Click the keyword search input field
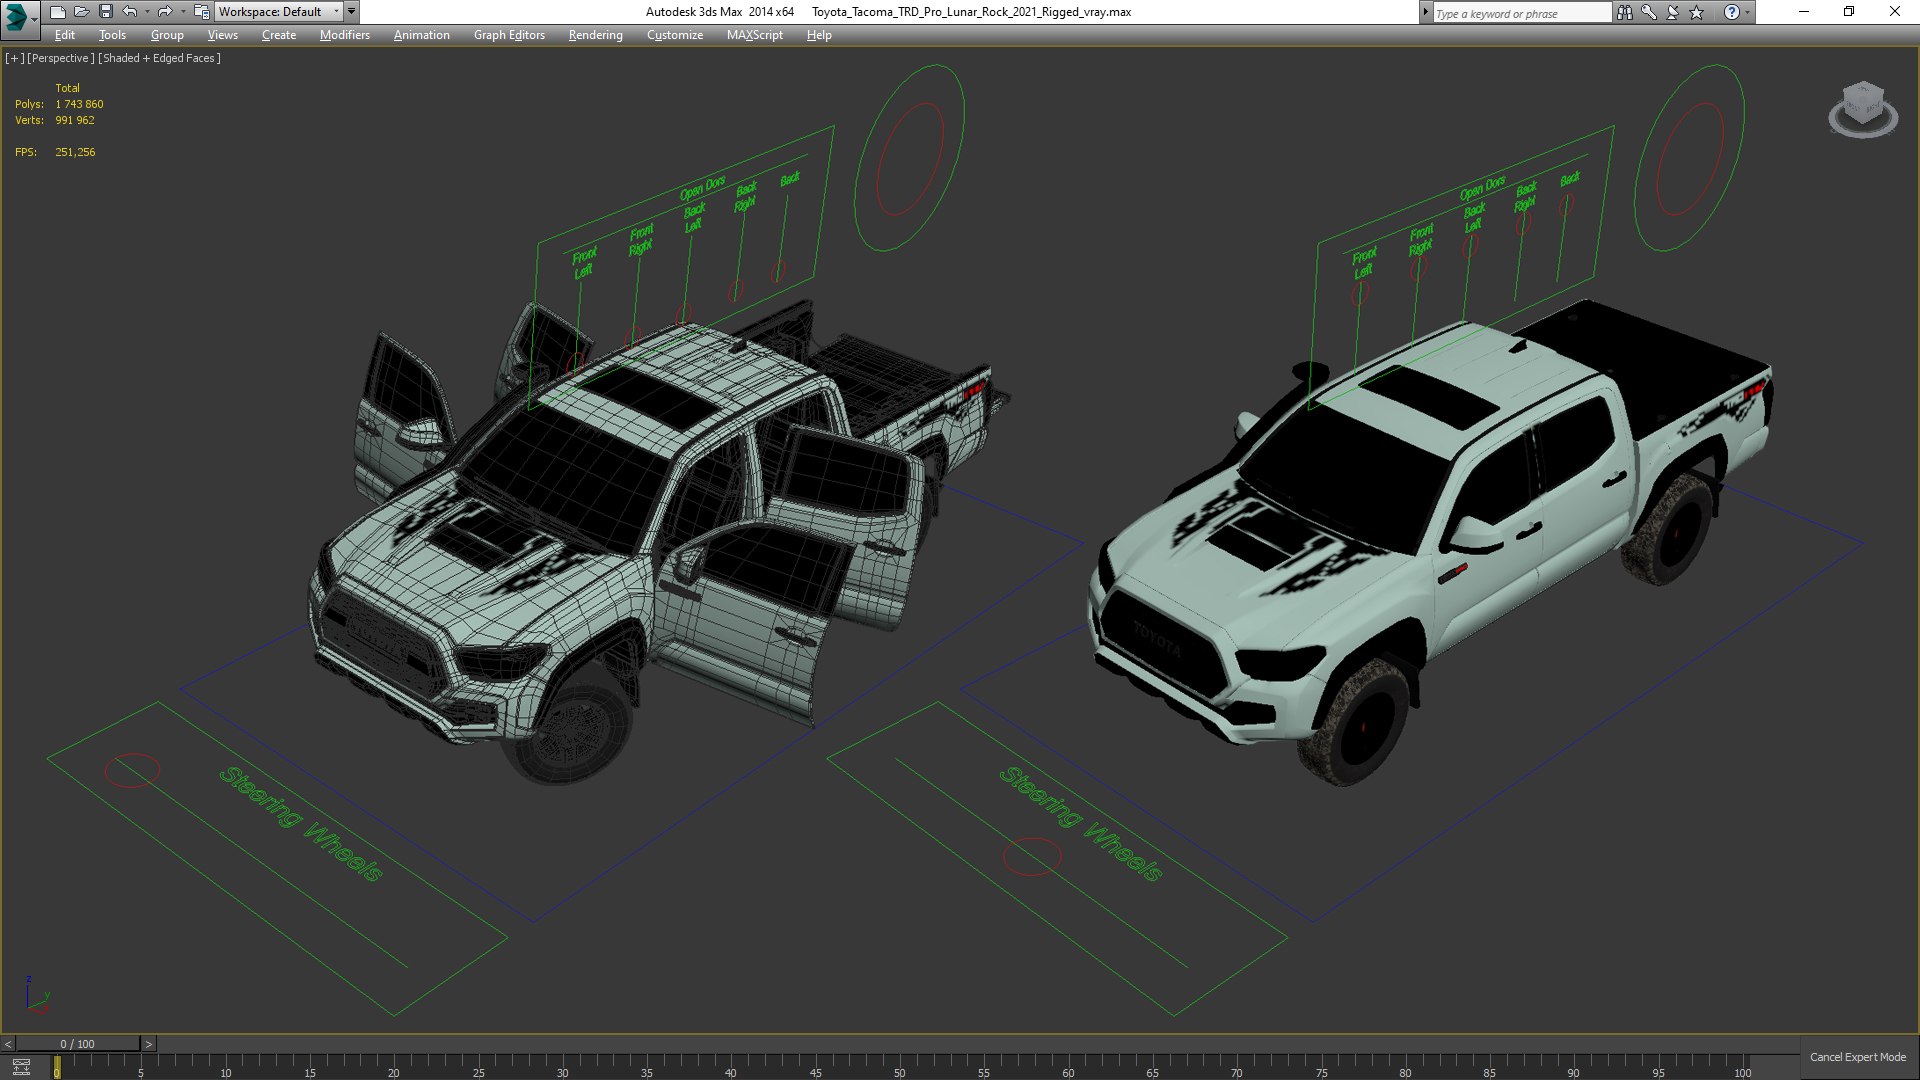Screen dimensions: 1920x1080 point(1521,13)
